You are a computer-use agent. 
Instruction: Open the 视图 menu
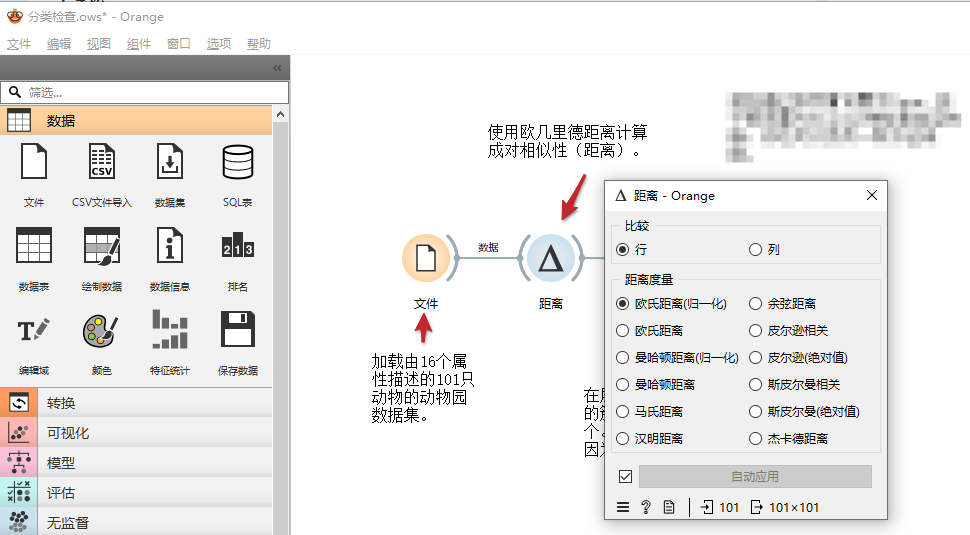click(x=98, y=44)
